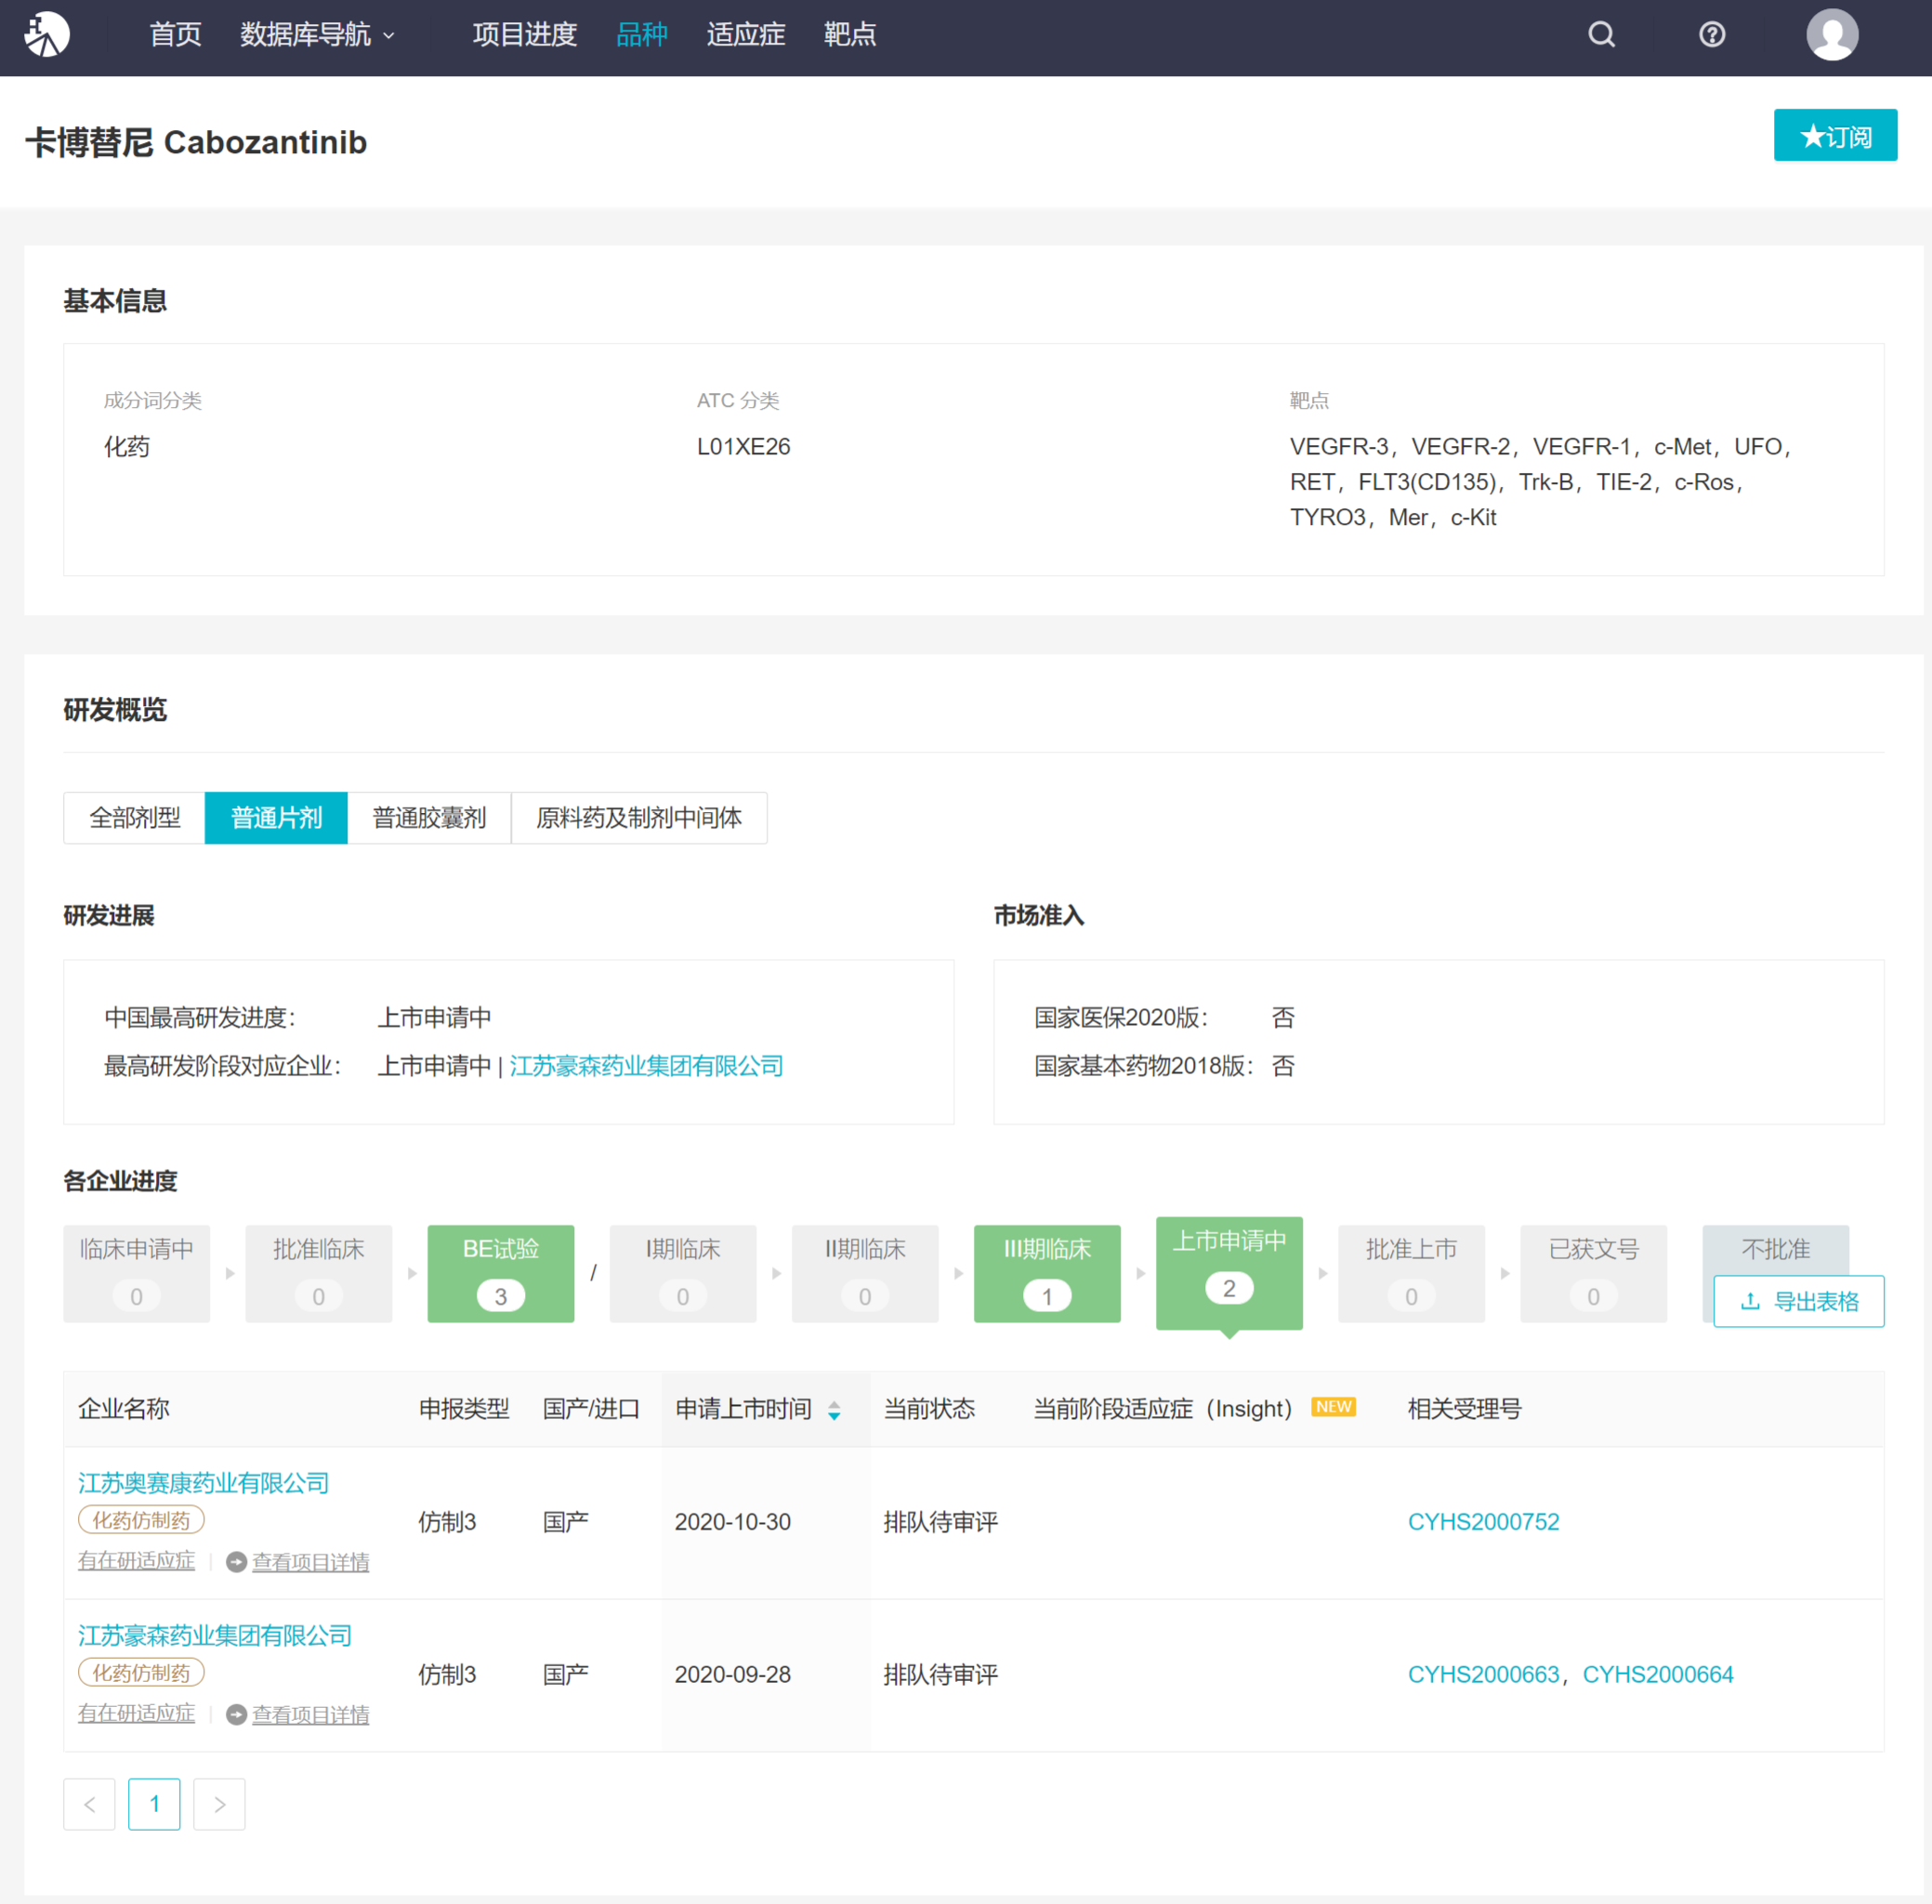Click the ATC code L01XE26

click(743, 447)
